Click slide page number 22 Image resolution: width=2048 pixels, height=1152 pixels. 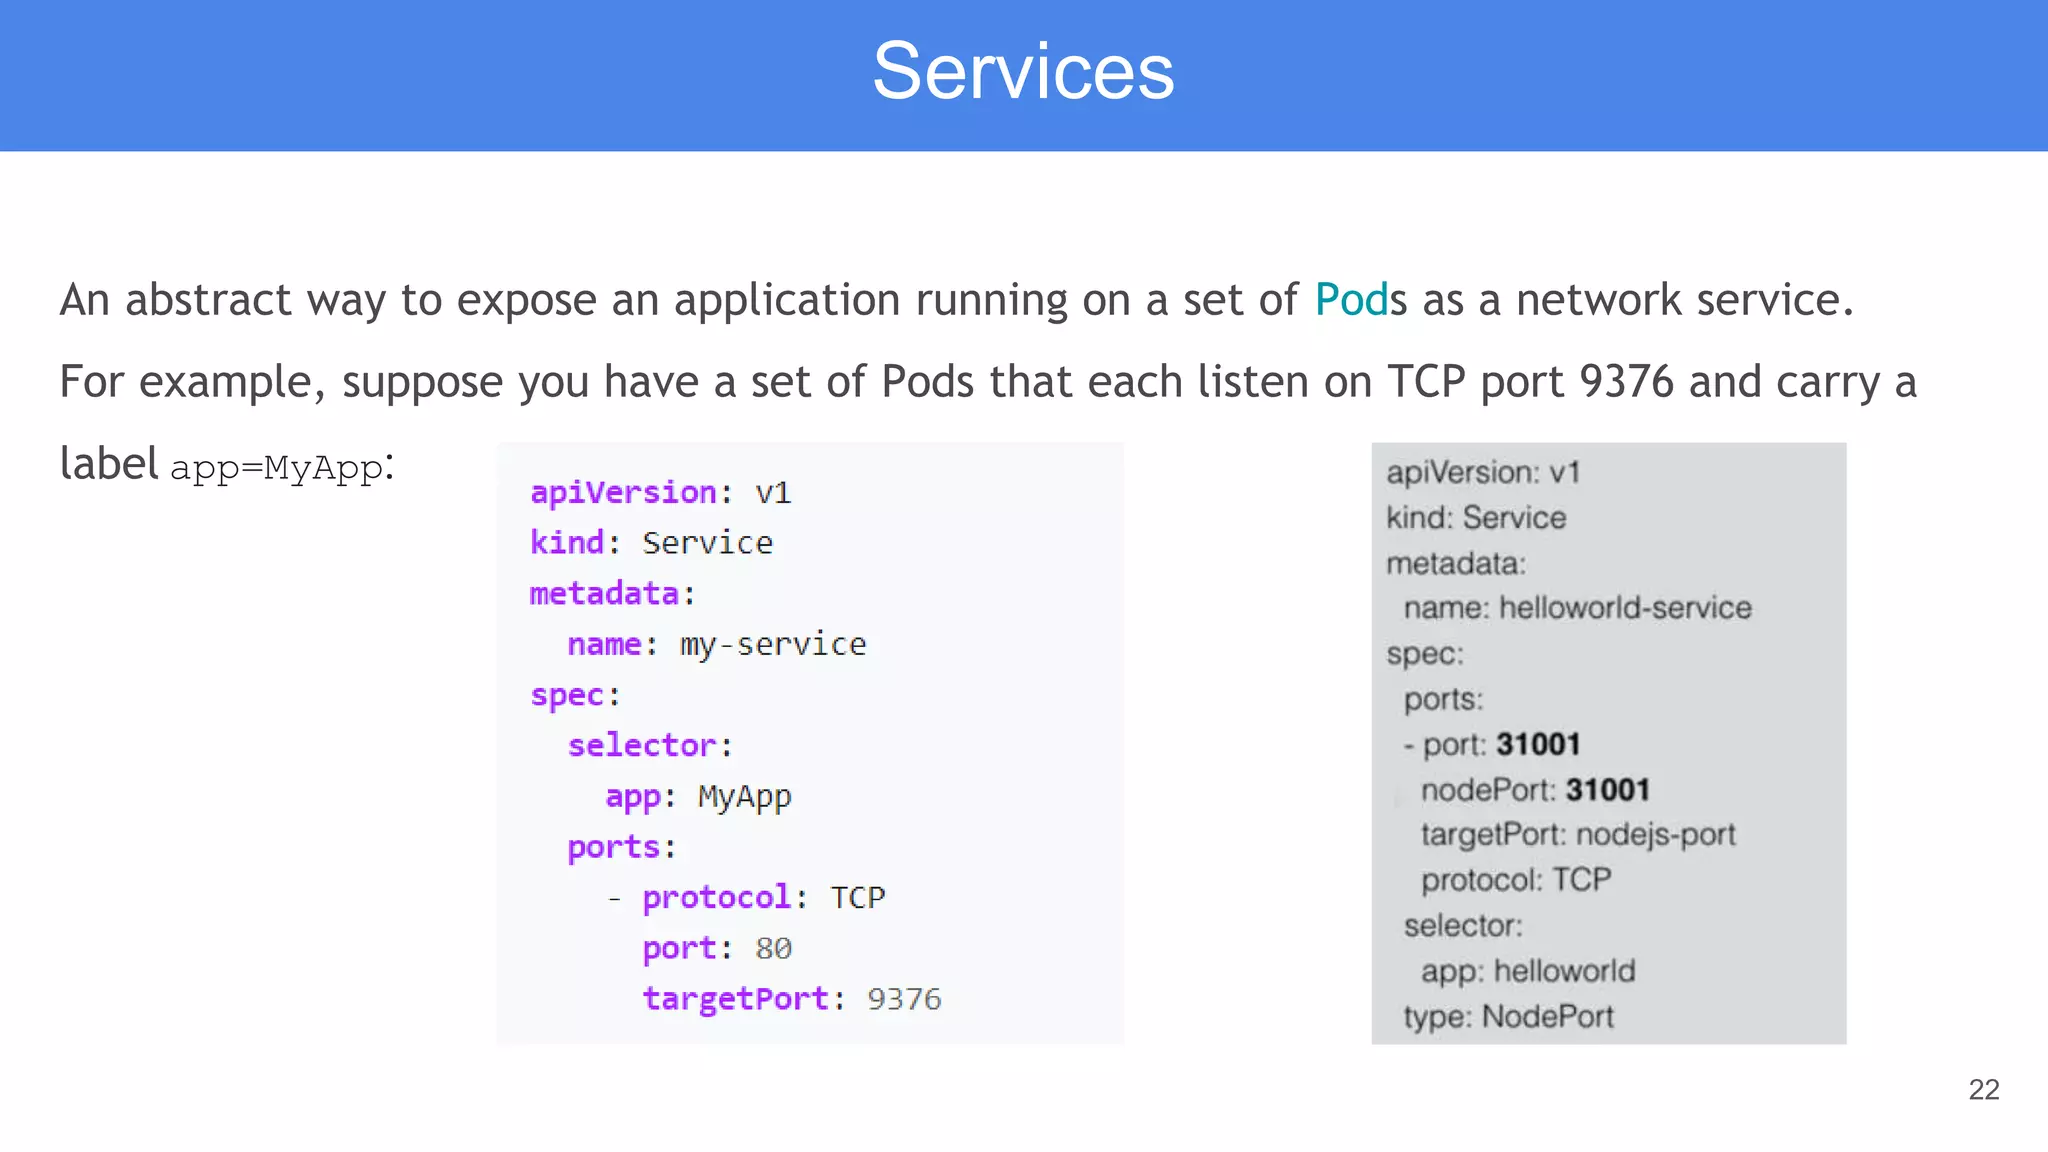tap(1984, 1089)
